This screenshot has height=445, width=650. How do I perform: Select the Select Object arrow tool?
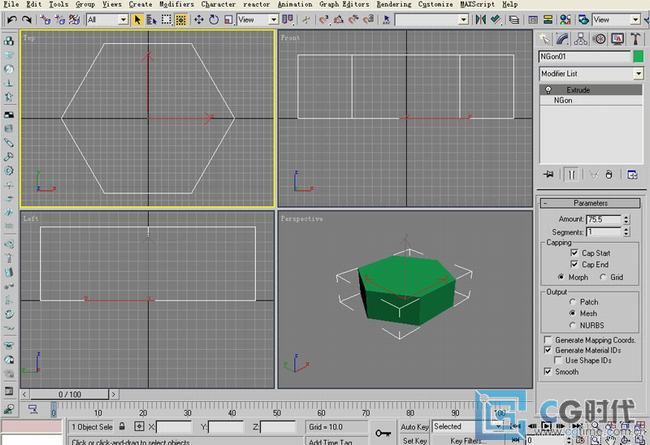point(137,19)
